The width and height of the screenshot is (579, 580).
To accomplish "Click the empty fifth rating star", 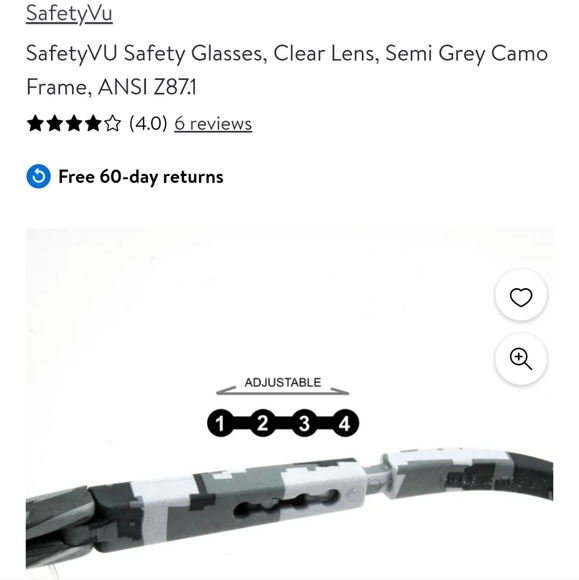I will (112, 124).
